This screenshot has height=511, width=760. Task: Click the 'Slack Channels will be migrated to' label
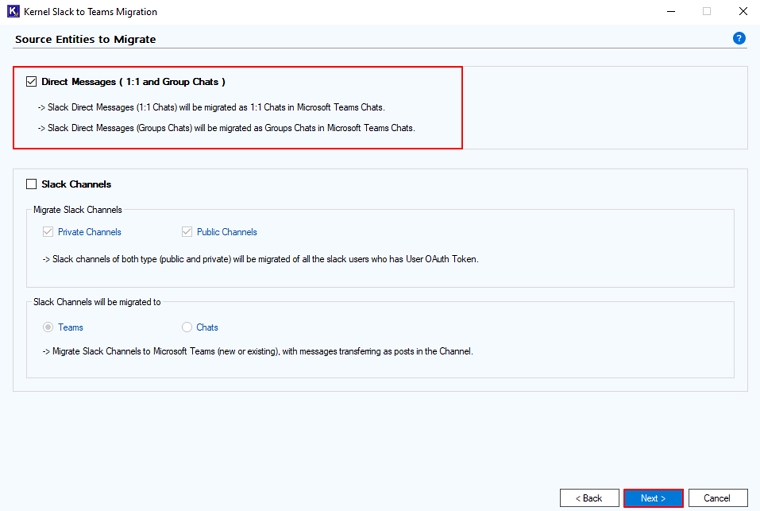[97, 302]
